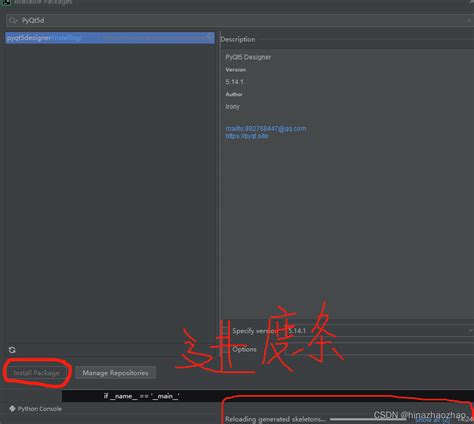The width and height of the screenshot is (474, 424).
Task: Click the Show all background tasks link
Action: click(432, 420)
